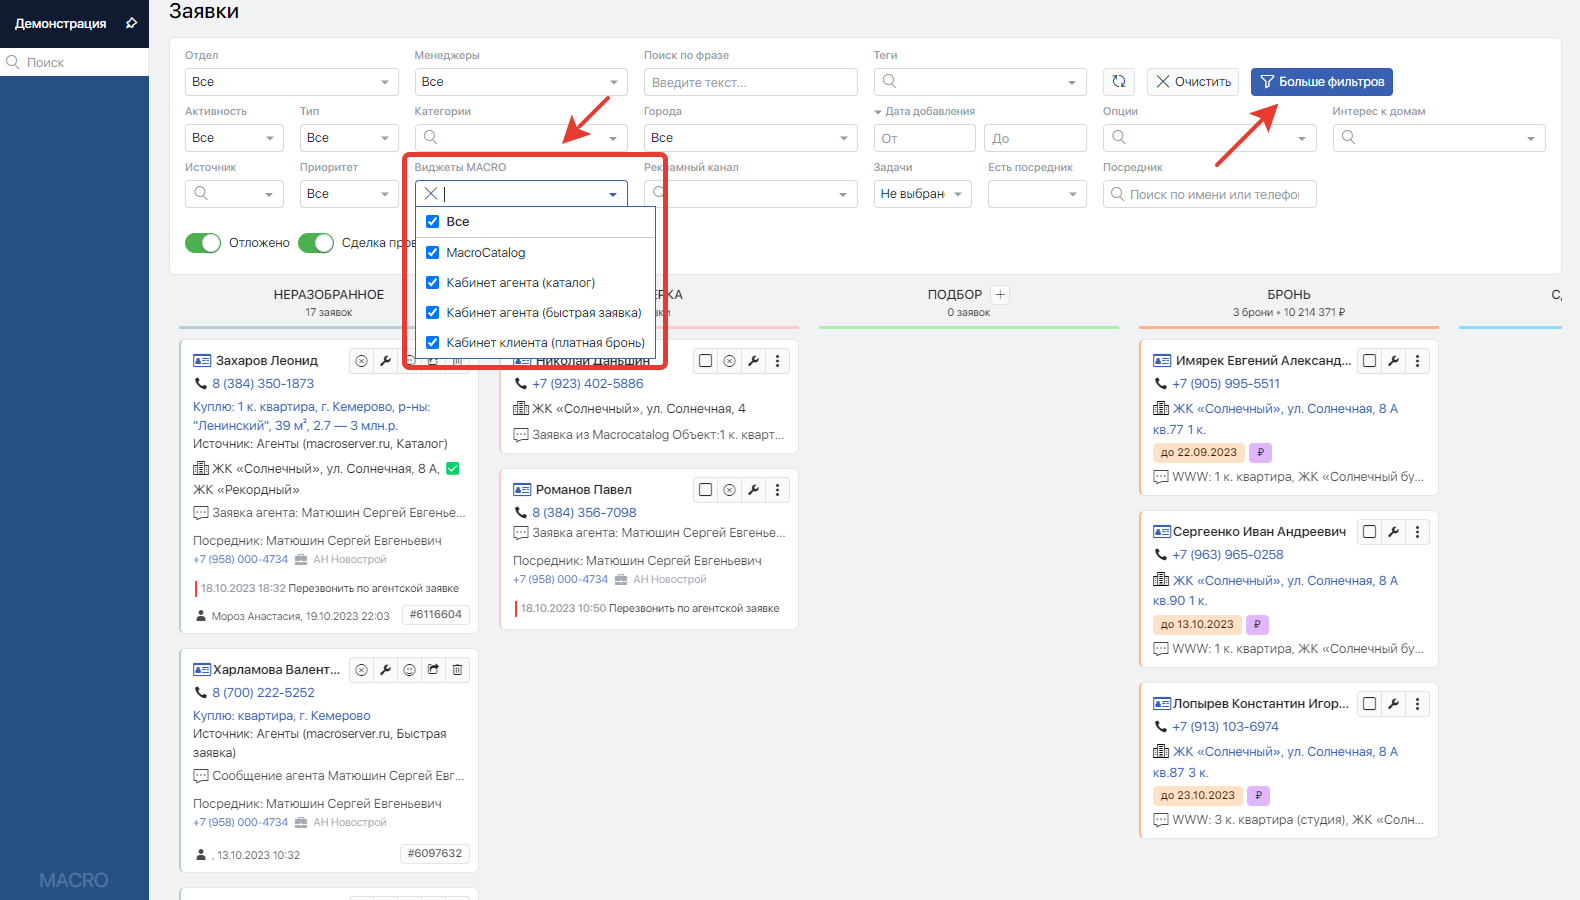Click smiley icon on Харламова card

click(409, 670)
